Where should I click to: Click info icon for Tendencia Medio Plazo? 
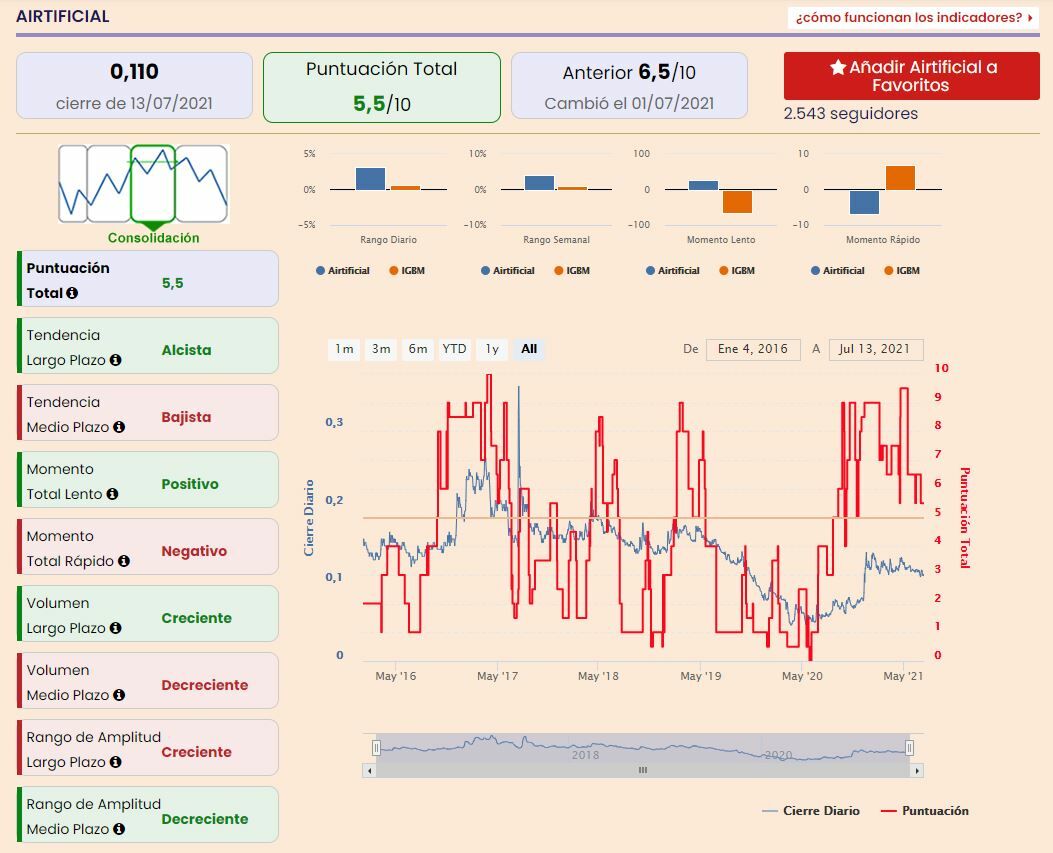click(119, 427)
